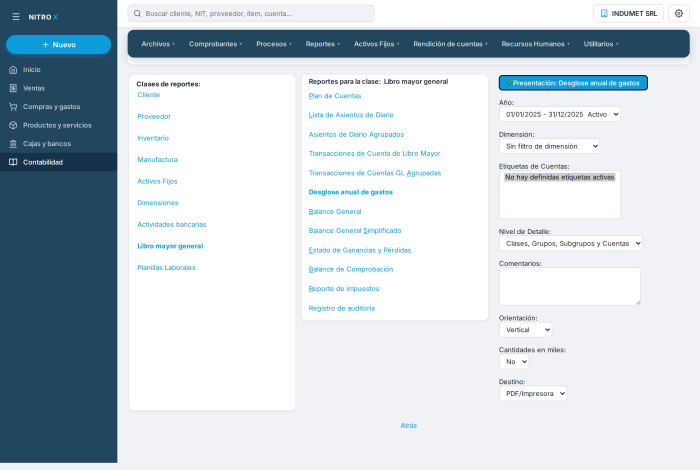The width and height of the screenshot is (700, 470).
Task: Open the Procesos menu
Action: pos(274,44)
